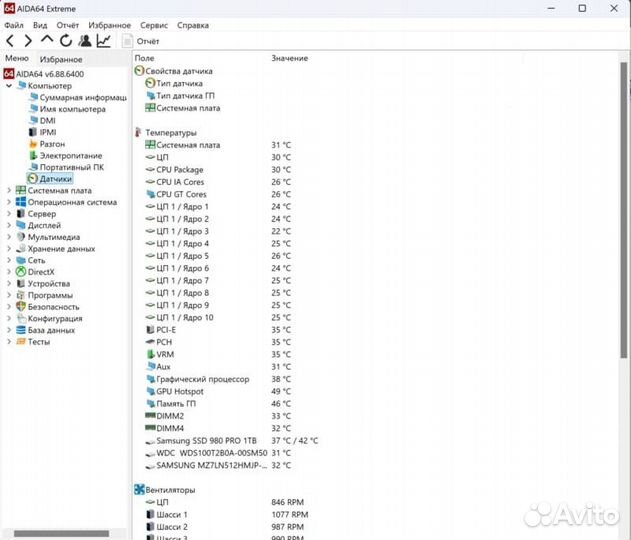Click the Вентиляторы fan icon

[x=139, y=490]
